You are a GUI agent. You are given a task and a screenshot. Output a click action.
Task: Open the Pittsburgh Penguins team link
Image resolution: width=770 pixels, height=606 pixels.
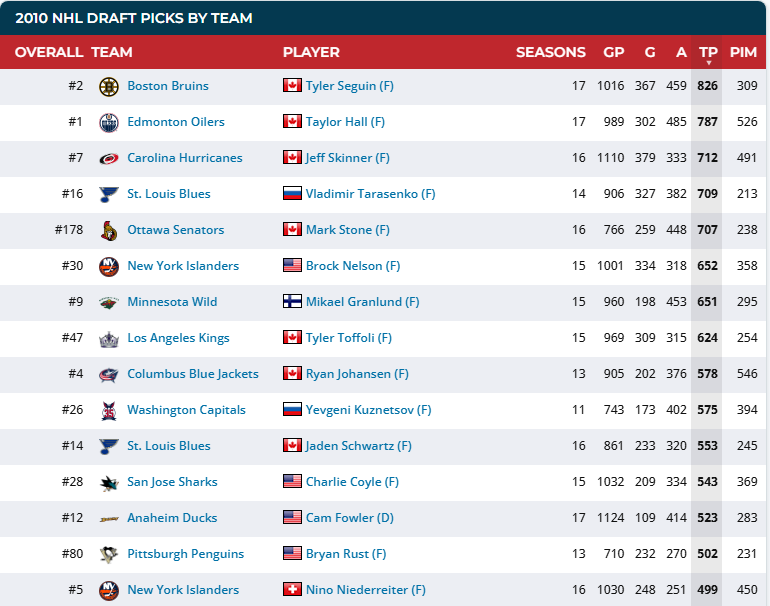pos(186,554)
